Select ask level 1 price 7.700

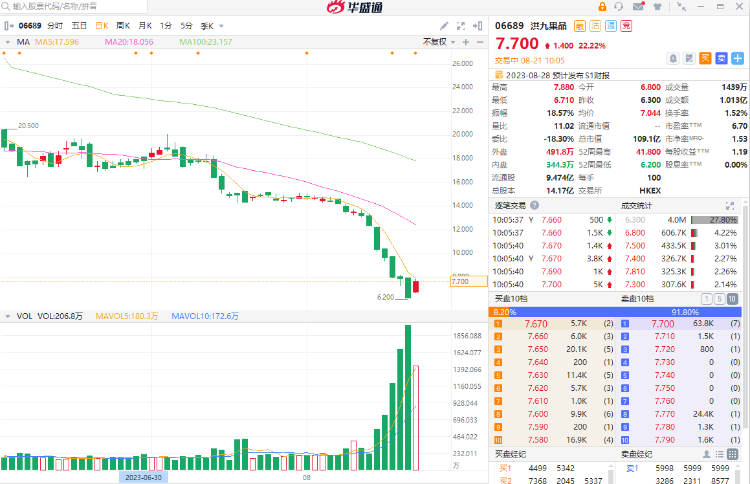point(663,324)
